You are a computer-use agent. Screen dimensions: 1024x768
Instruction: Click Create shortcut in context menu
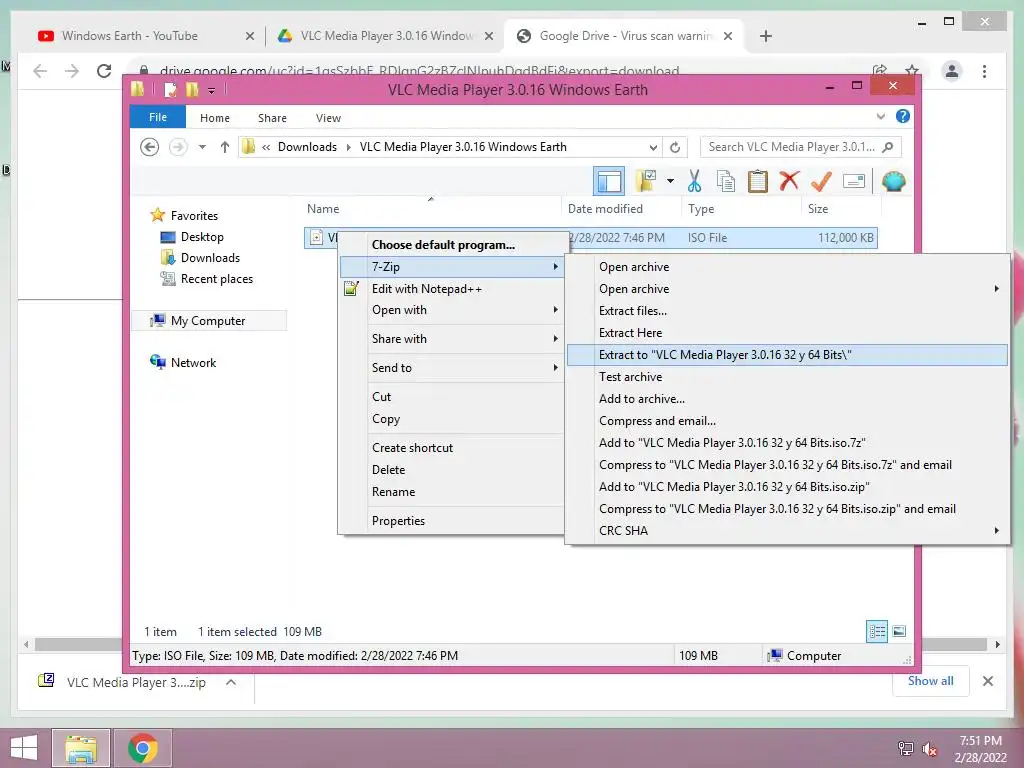point(412,447)
